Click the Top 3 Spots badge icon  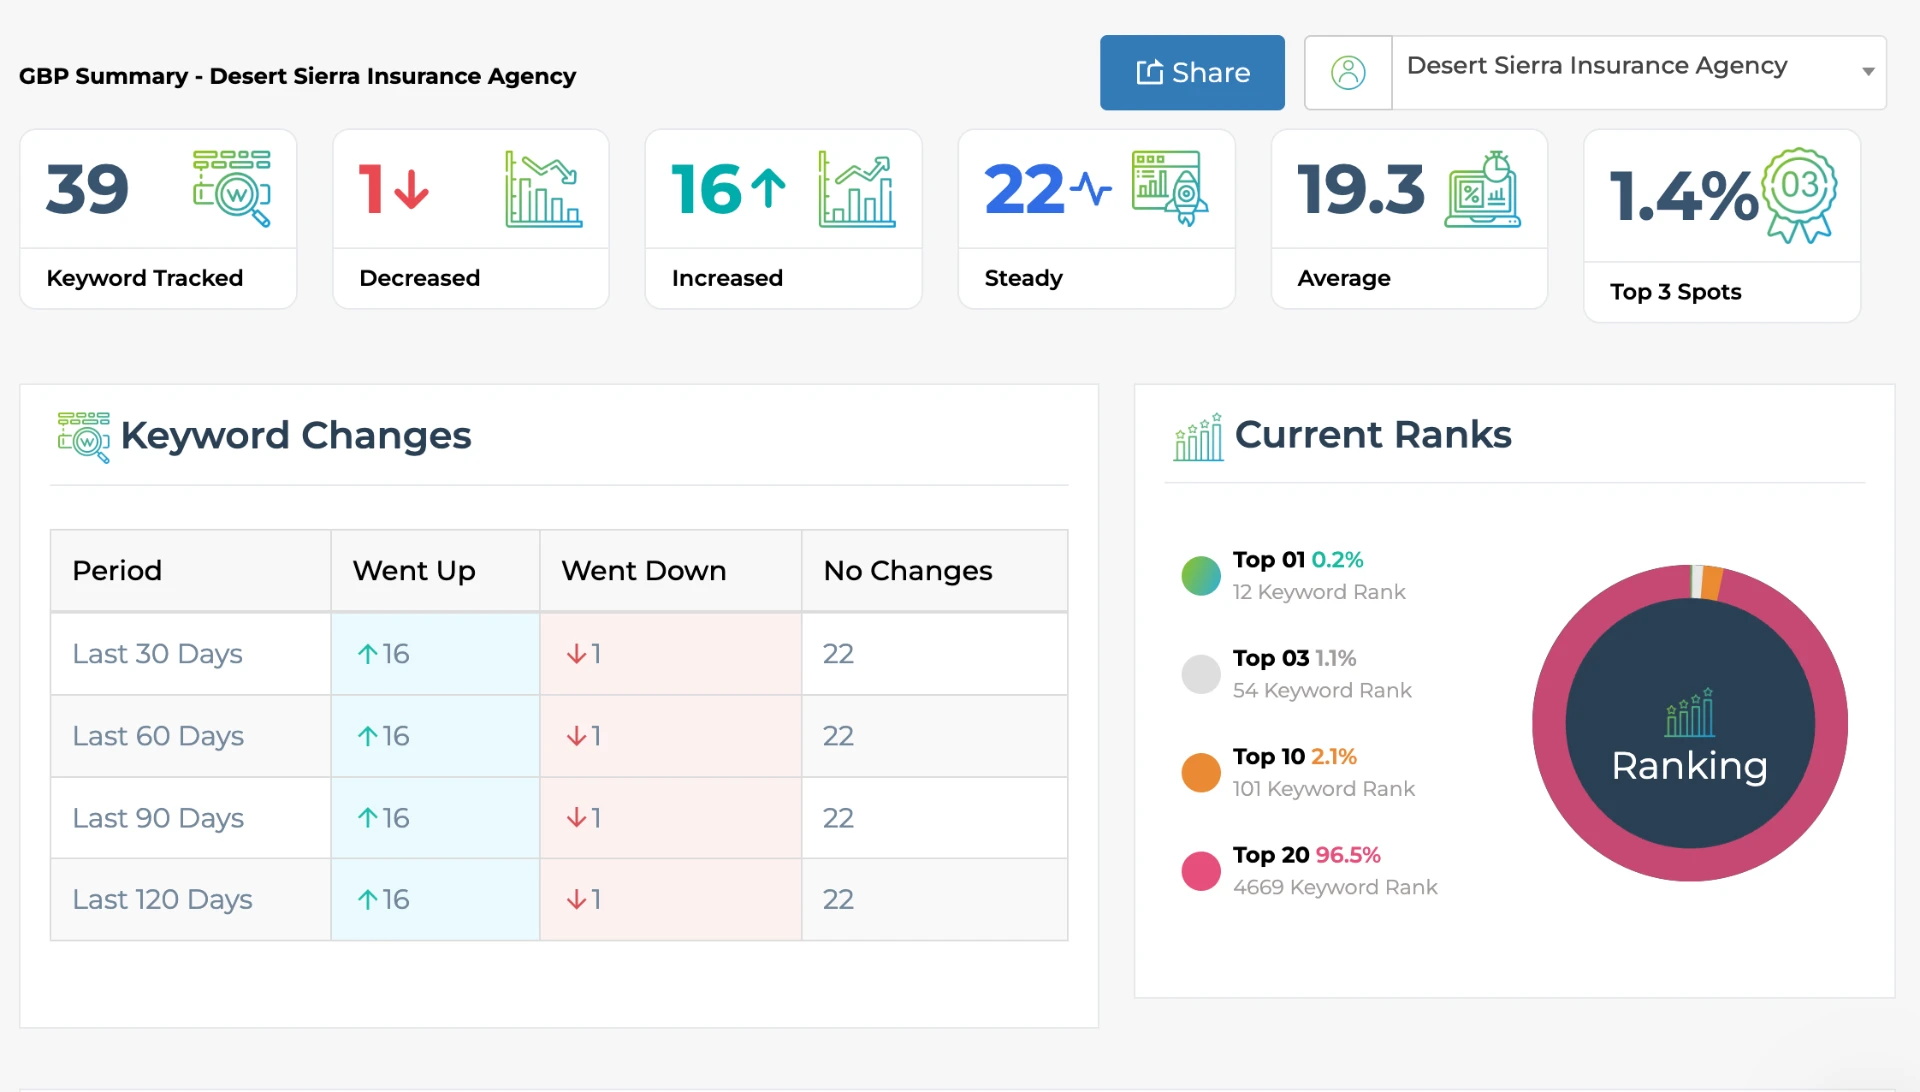[1799, 196]
